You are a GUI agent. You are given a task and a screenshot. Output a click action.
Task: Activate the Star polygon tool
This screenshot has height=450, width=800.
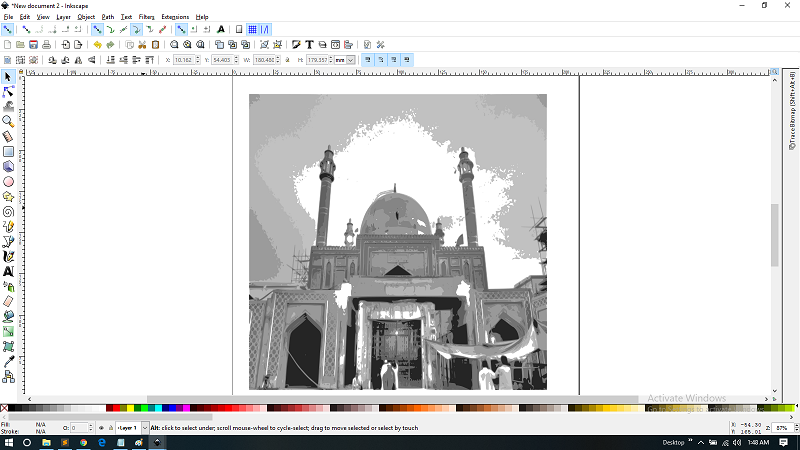(8, 197)
